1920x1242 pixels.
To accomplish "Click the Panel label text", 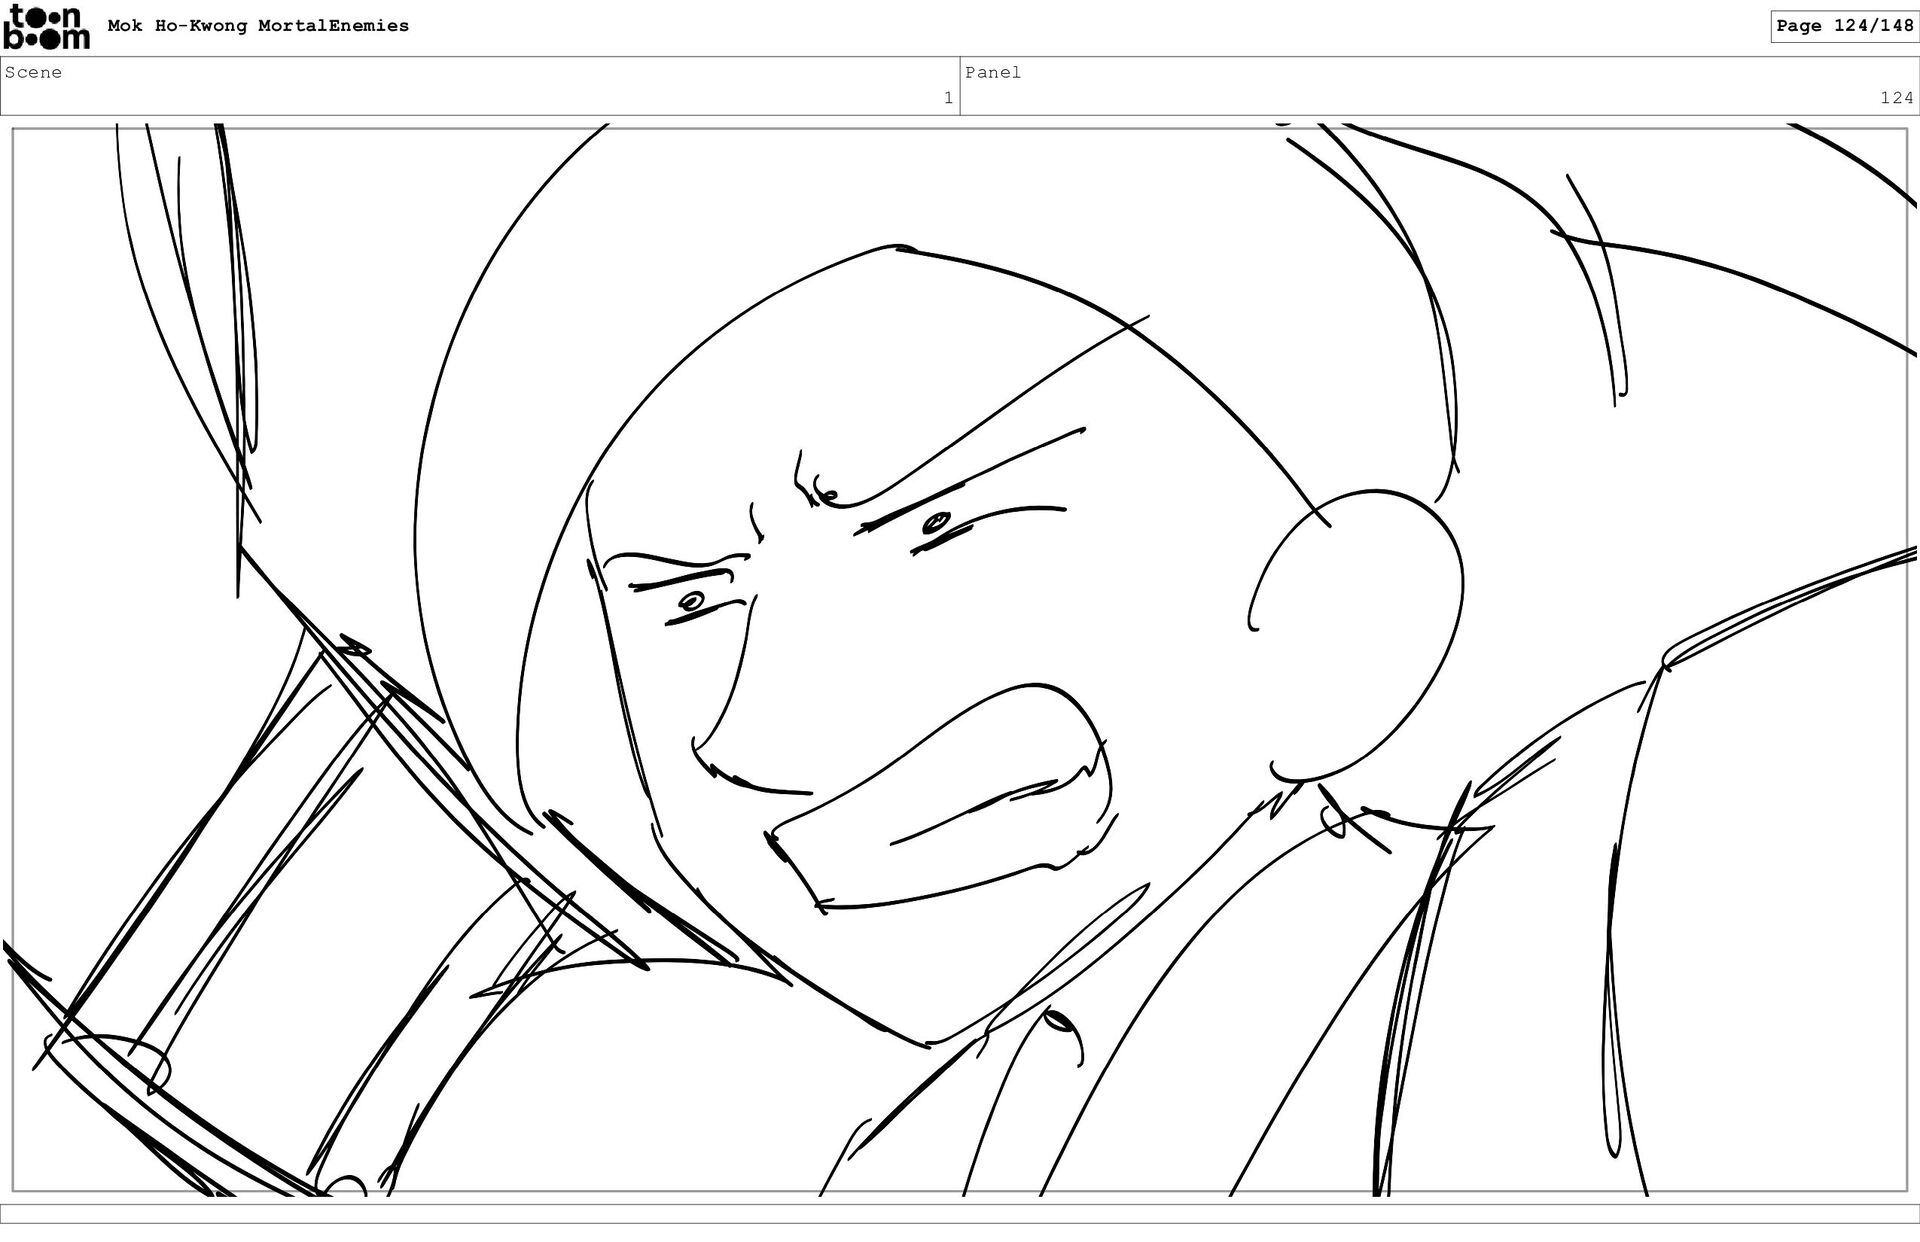I will 992,72.
